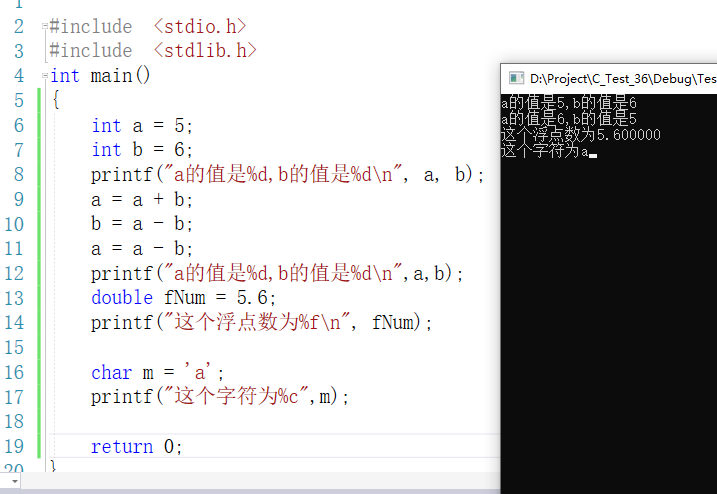Click line number 17 in the margin

[14, 397]
